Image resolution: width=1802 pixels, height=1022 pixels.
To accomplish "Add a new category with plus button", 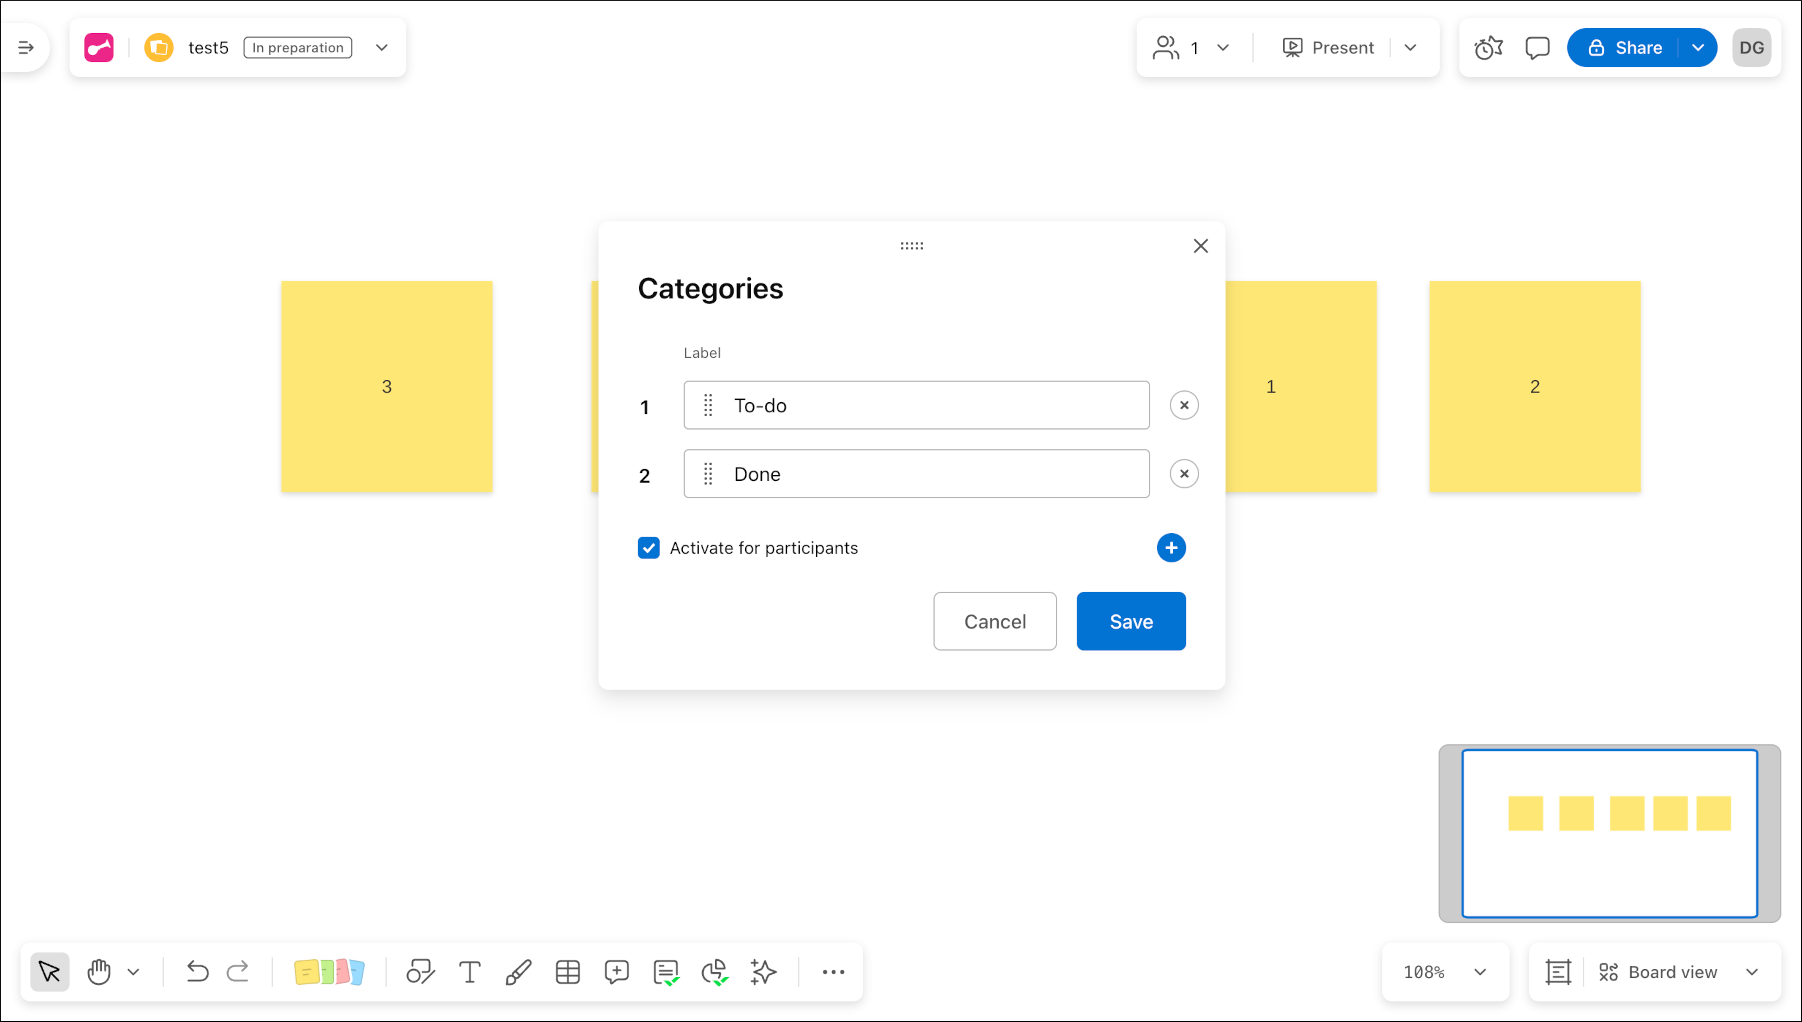I will coord(1171,548).
